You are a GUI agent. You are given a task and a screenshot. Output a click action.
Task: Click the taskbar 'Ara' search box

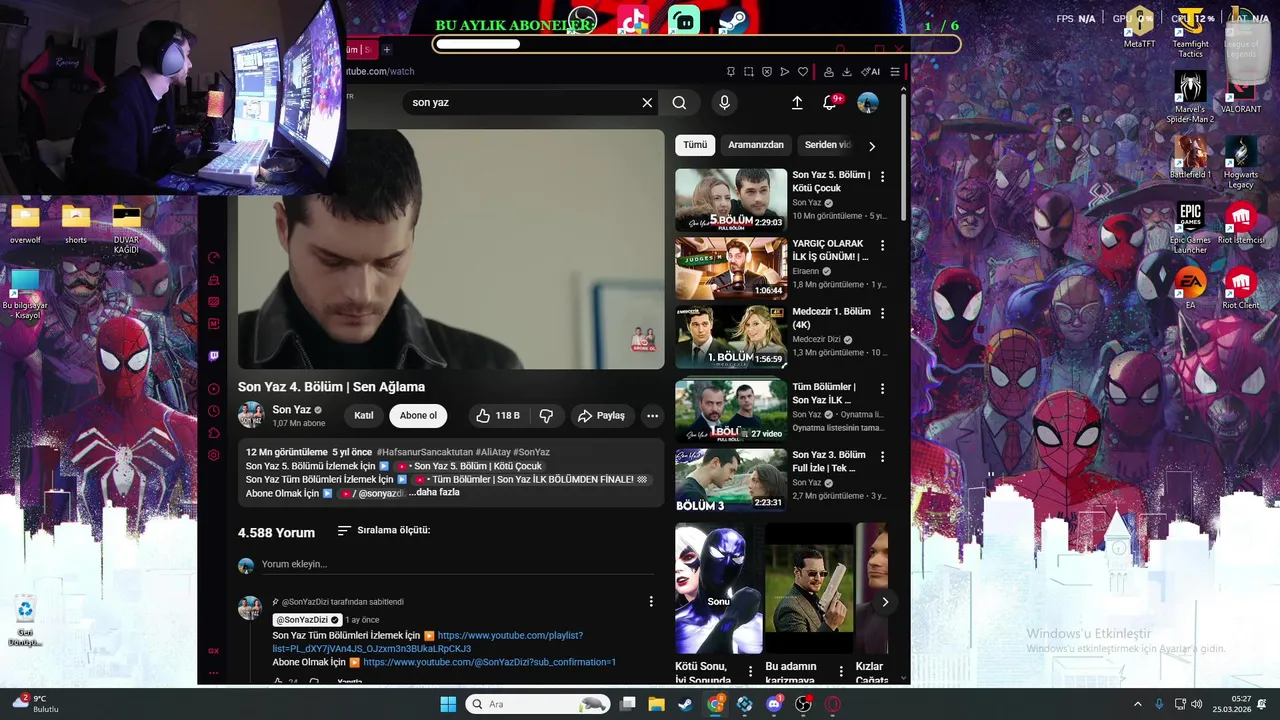539,704
